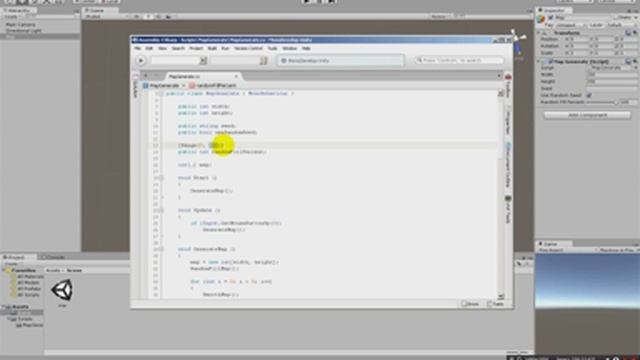
Task: Click the Height field in Map Generator
Action: [x=611, y=82]
